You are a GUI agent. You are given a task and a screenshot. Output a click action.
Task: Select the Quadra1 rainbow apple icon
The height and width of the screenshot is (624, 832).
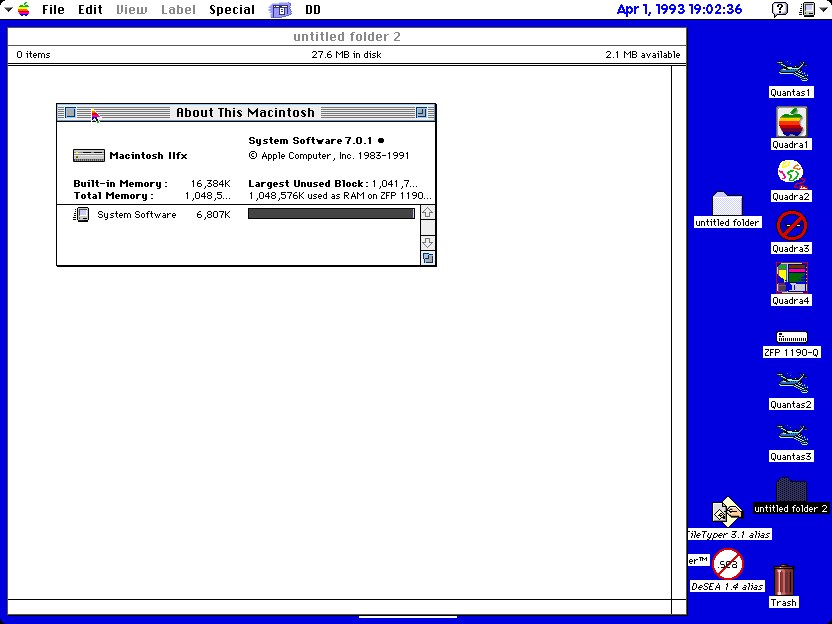click(791, 122)
